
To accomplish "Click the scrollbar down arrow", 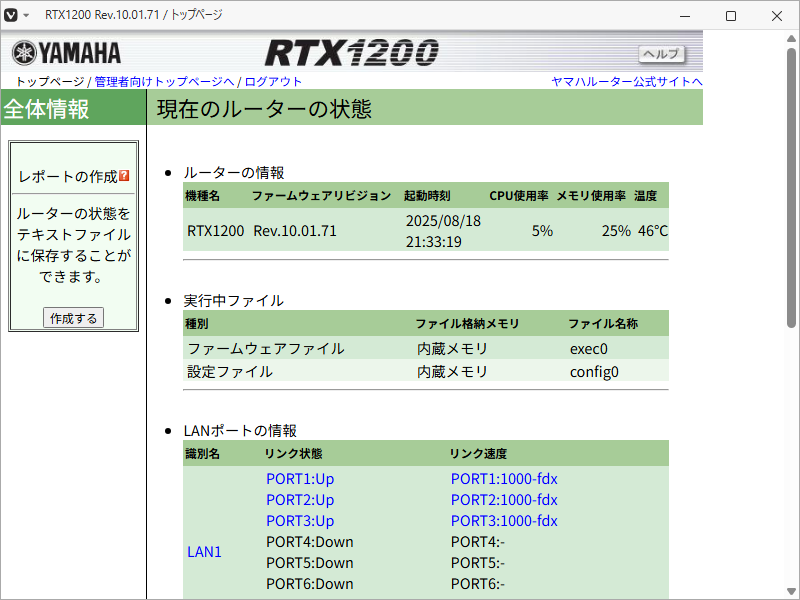I will tap(791, 591).
